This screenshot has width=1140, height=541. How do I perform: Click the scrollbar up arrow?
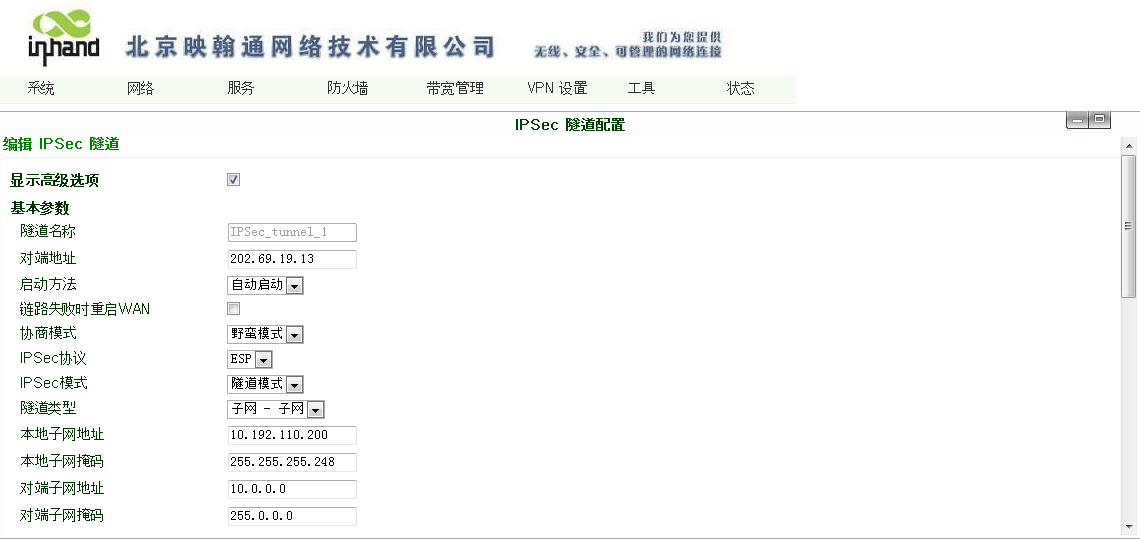(x=1128, y=147)
